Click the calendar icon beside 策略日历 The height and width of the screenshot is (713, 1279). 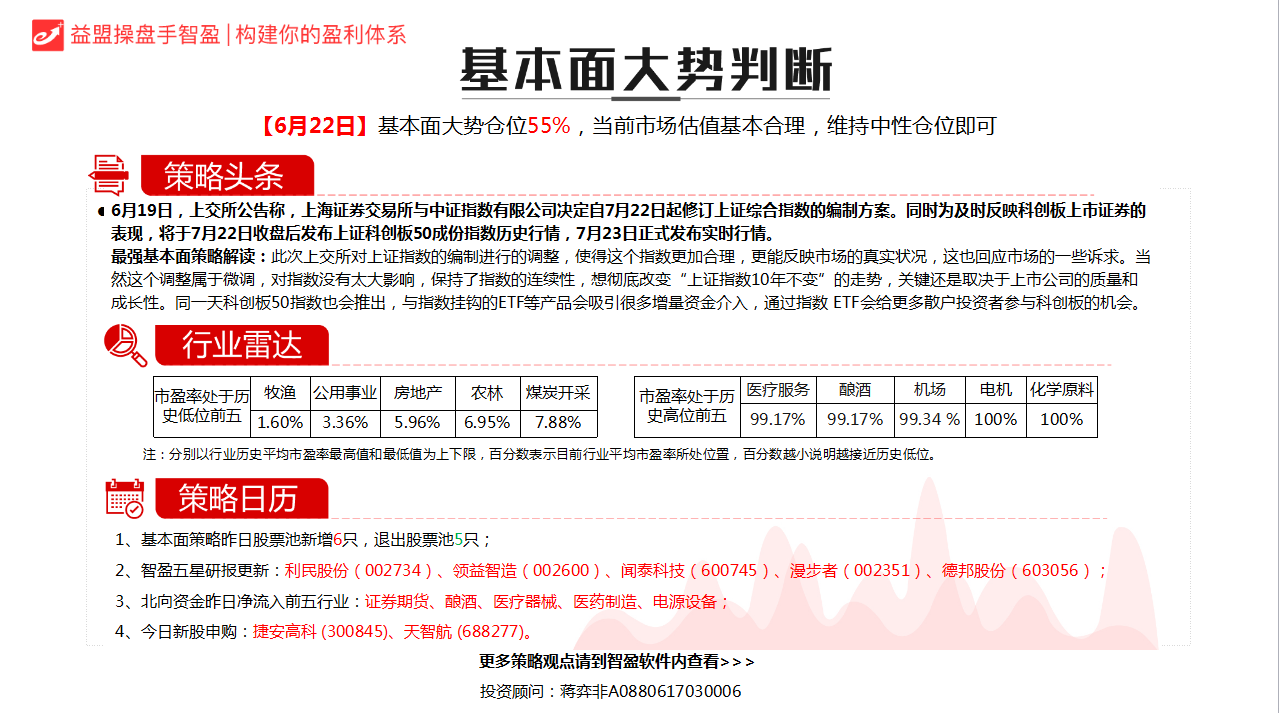[x=126, y=498]
